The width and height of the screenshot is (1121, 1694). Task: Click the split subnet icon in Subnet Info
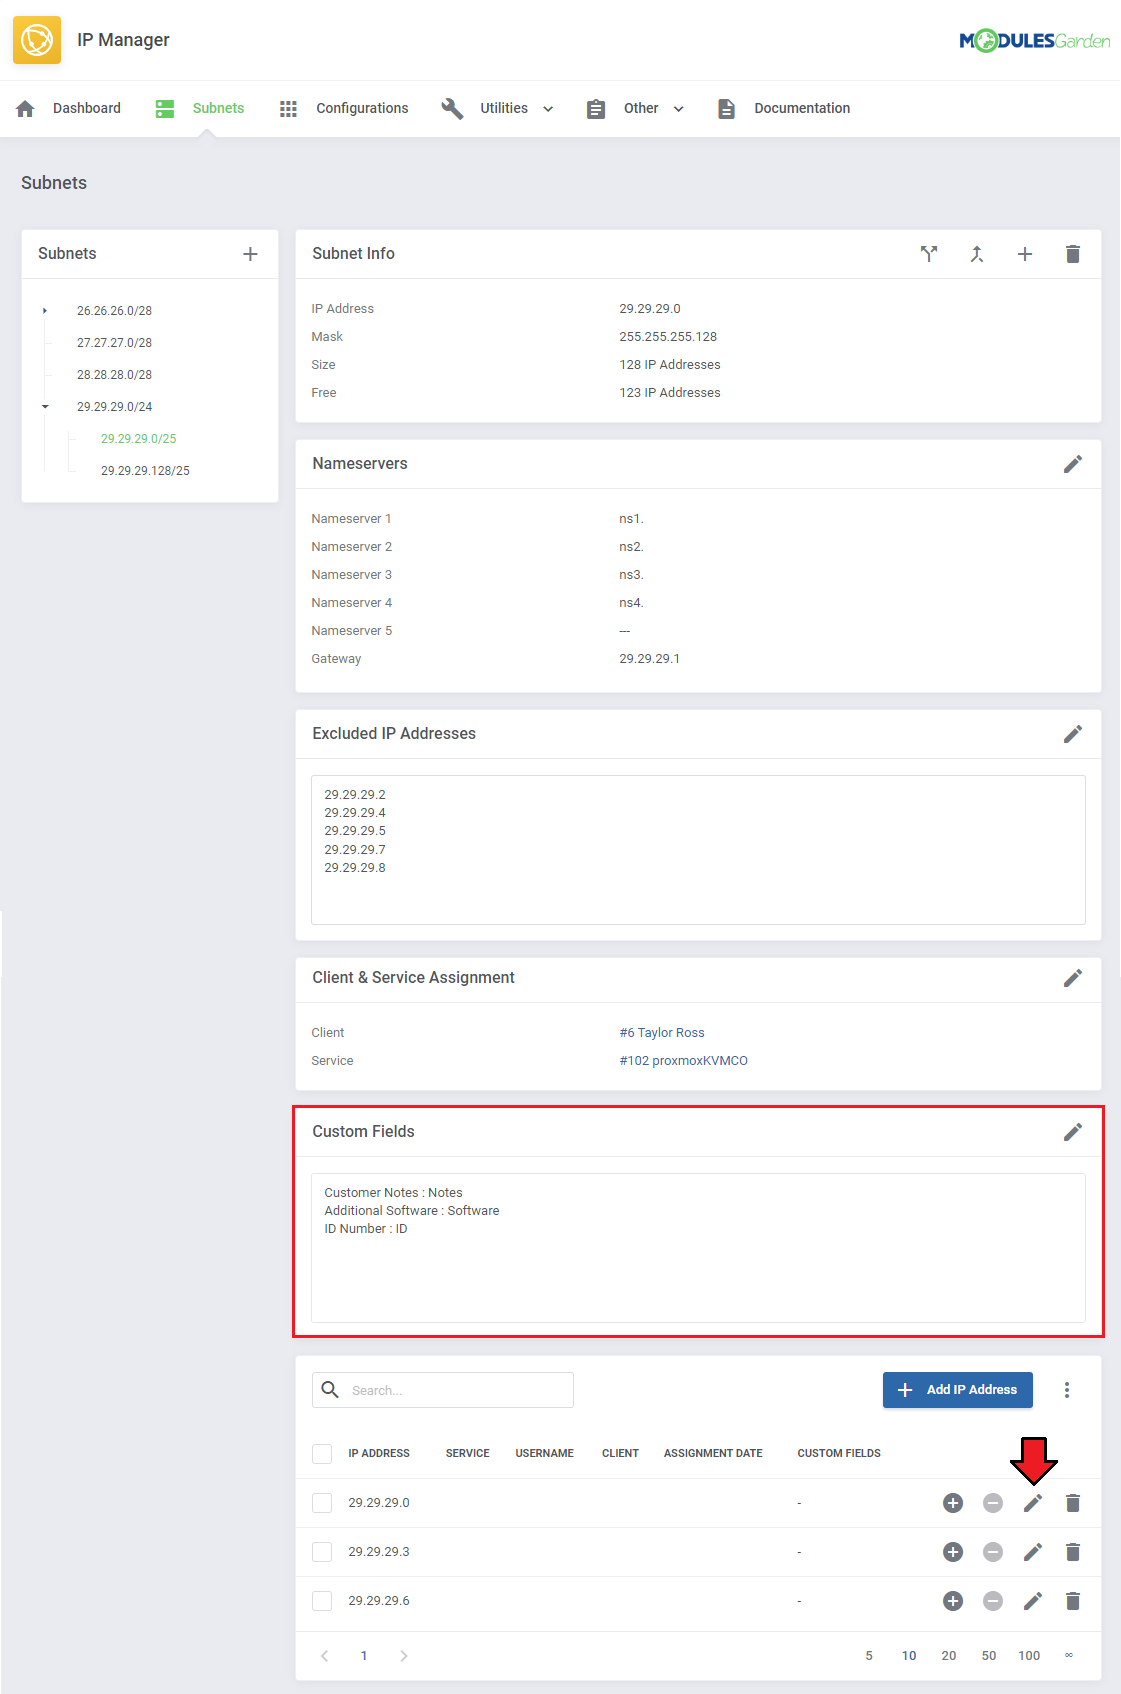[x=929, y=254]
